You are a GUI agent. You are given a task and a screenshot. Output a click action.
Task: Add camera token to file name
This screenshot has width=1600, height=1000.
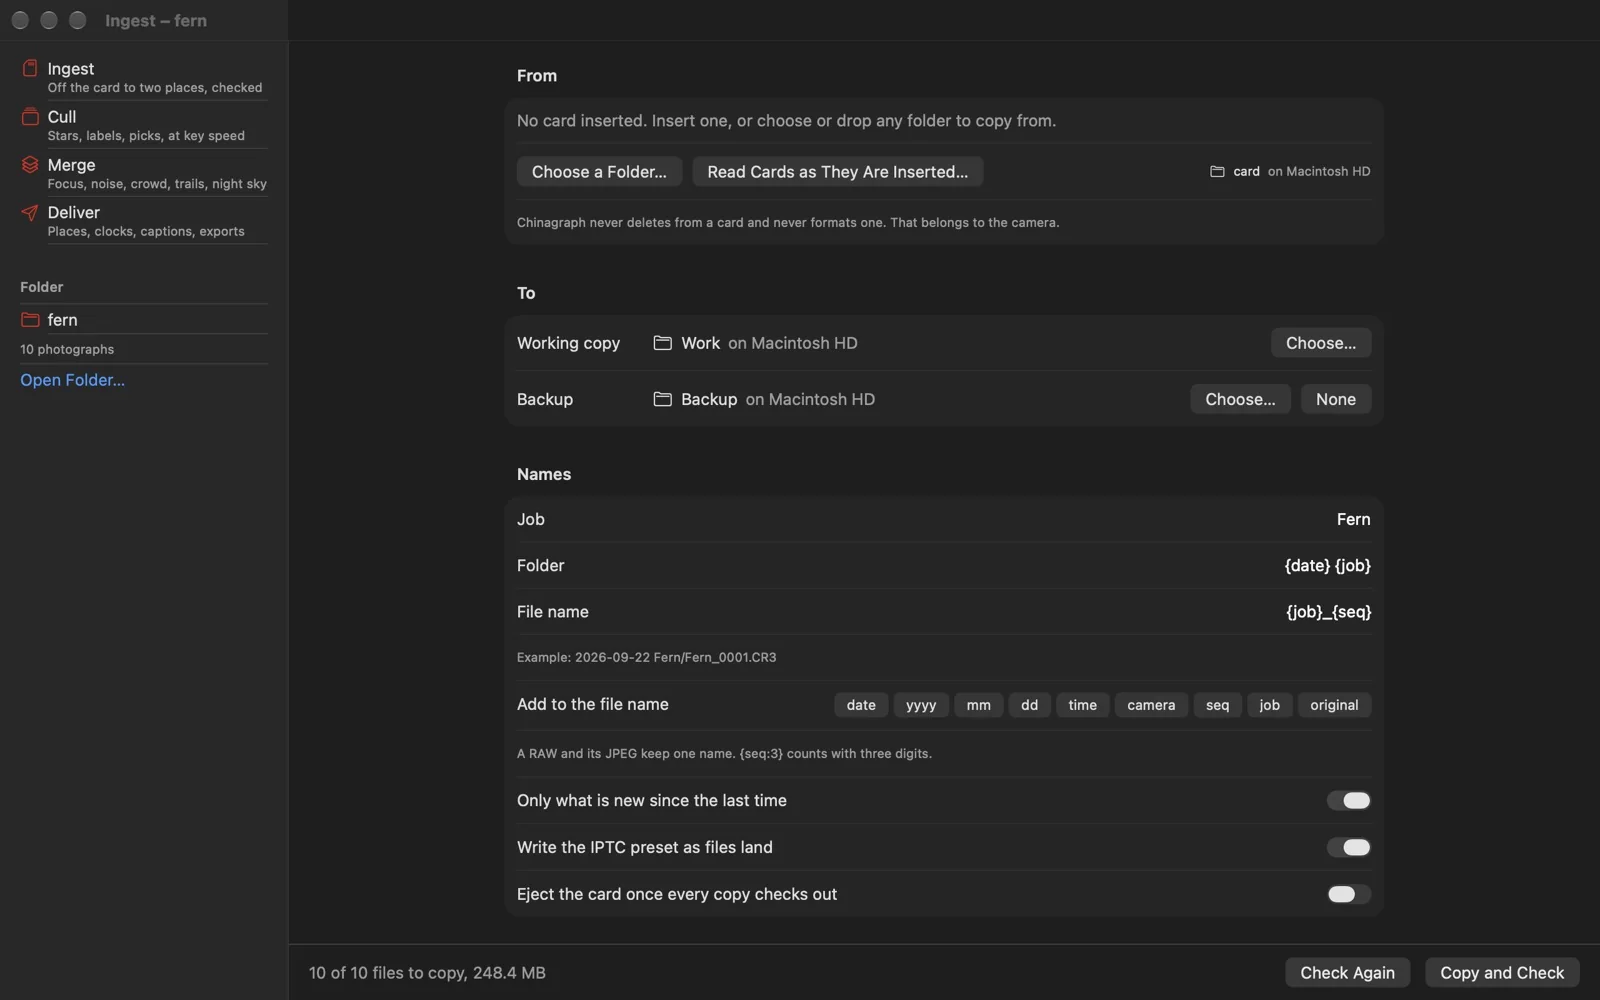click(x=1151, y=705)
